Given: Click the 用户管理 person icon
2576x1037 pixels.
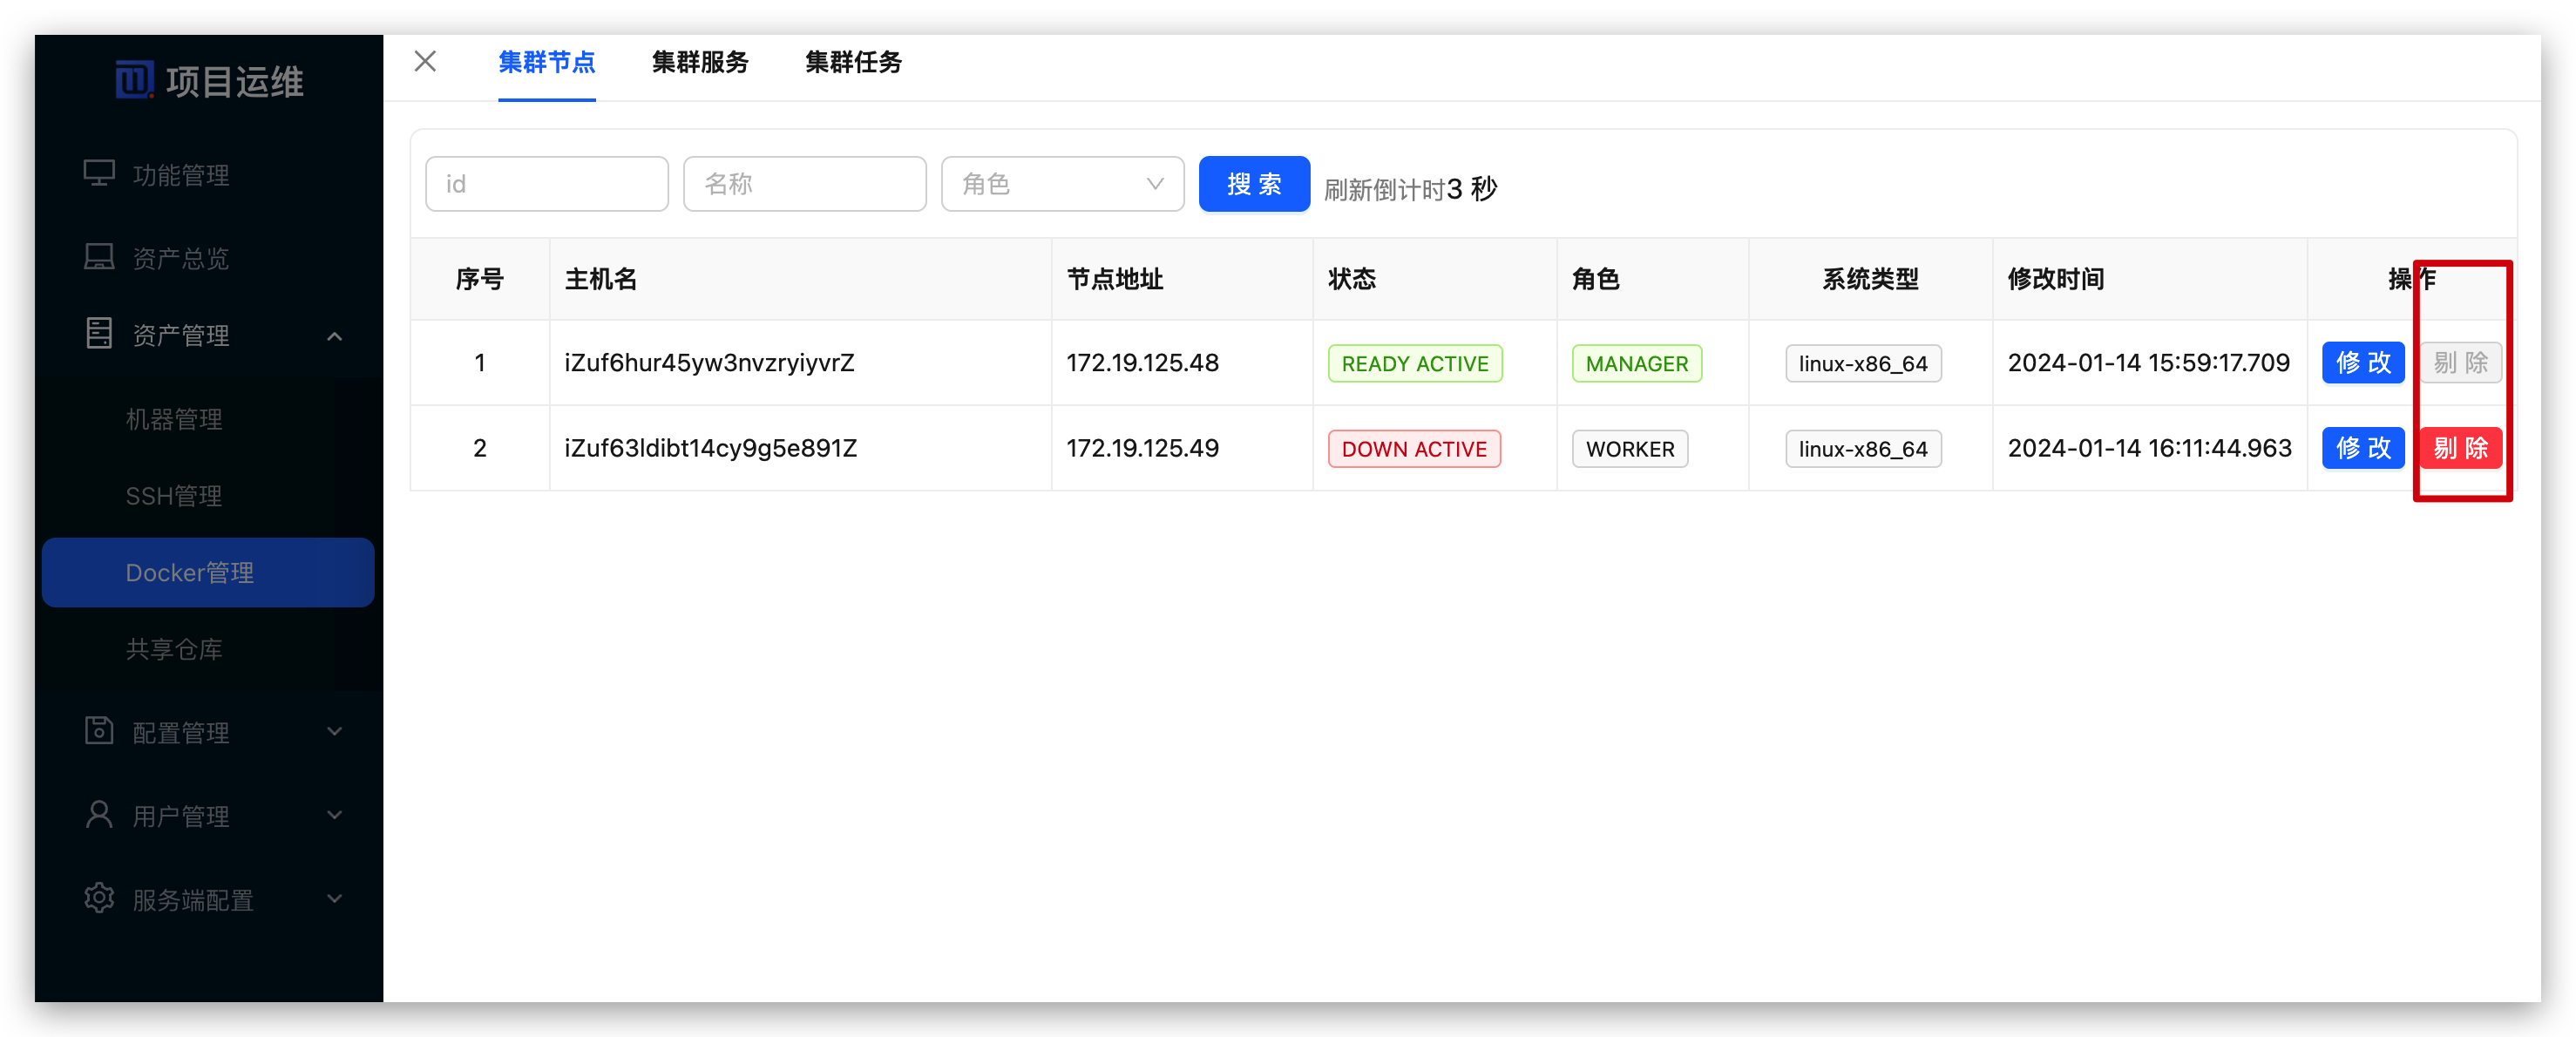Looking at the screenshot, I should [98, 815].
